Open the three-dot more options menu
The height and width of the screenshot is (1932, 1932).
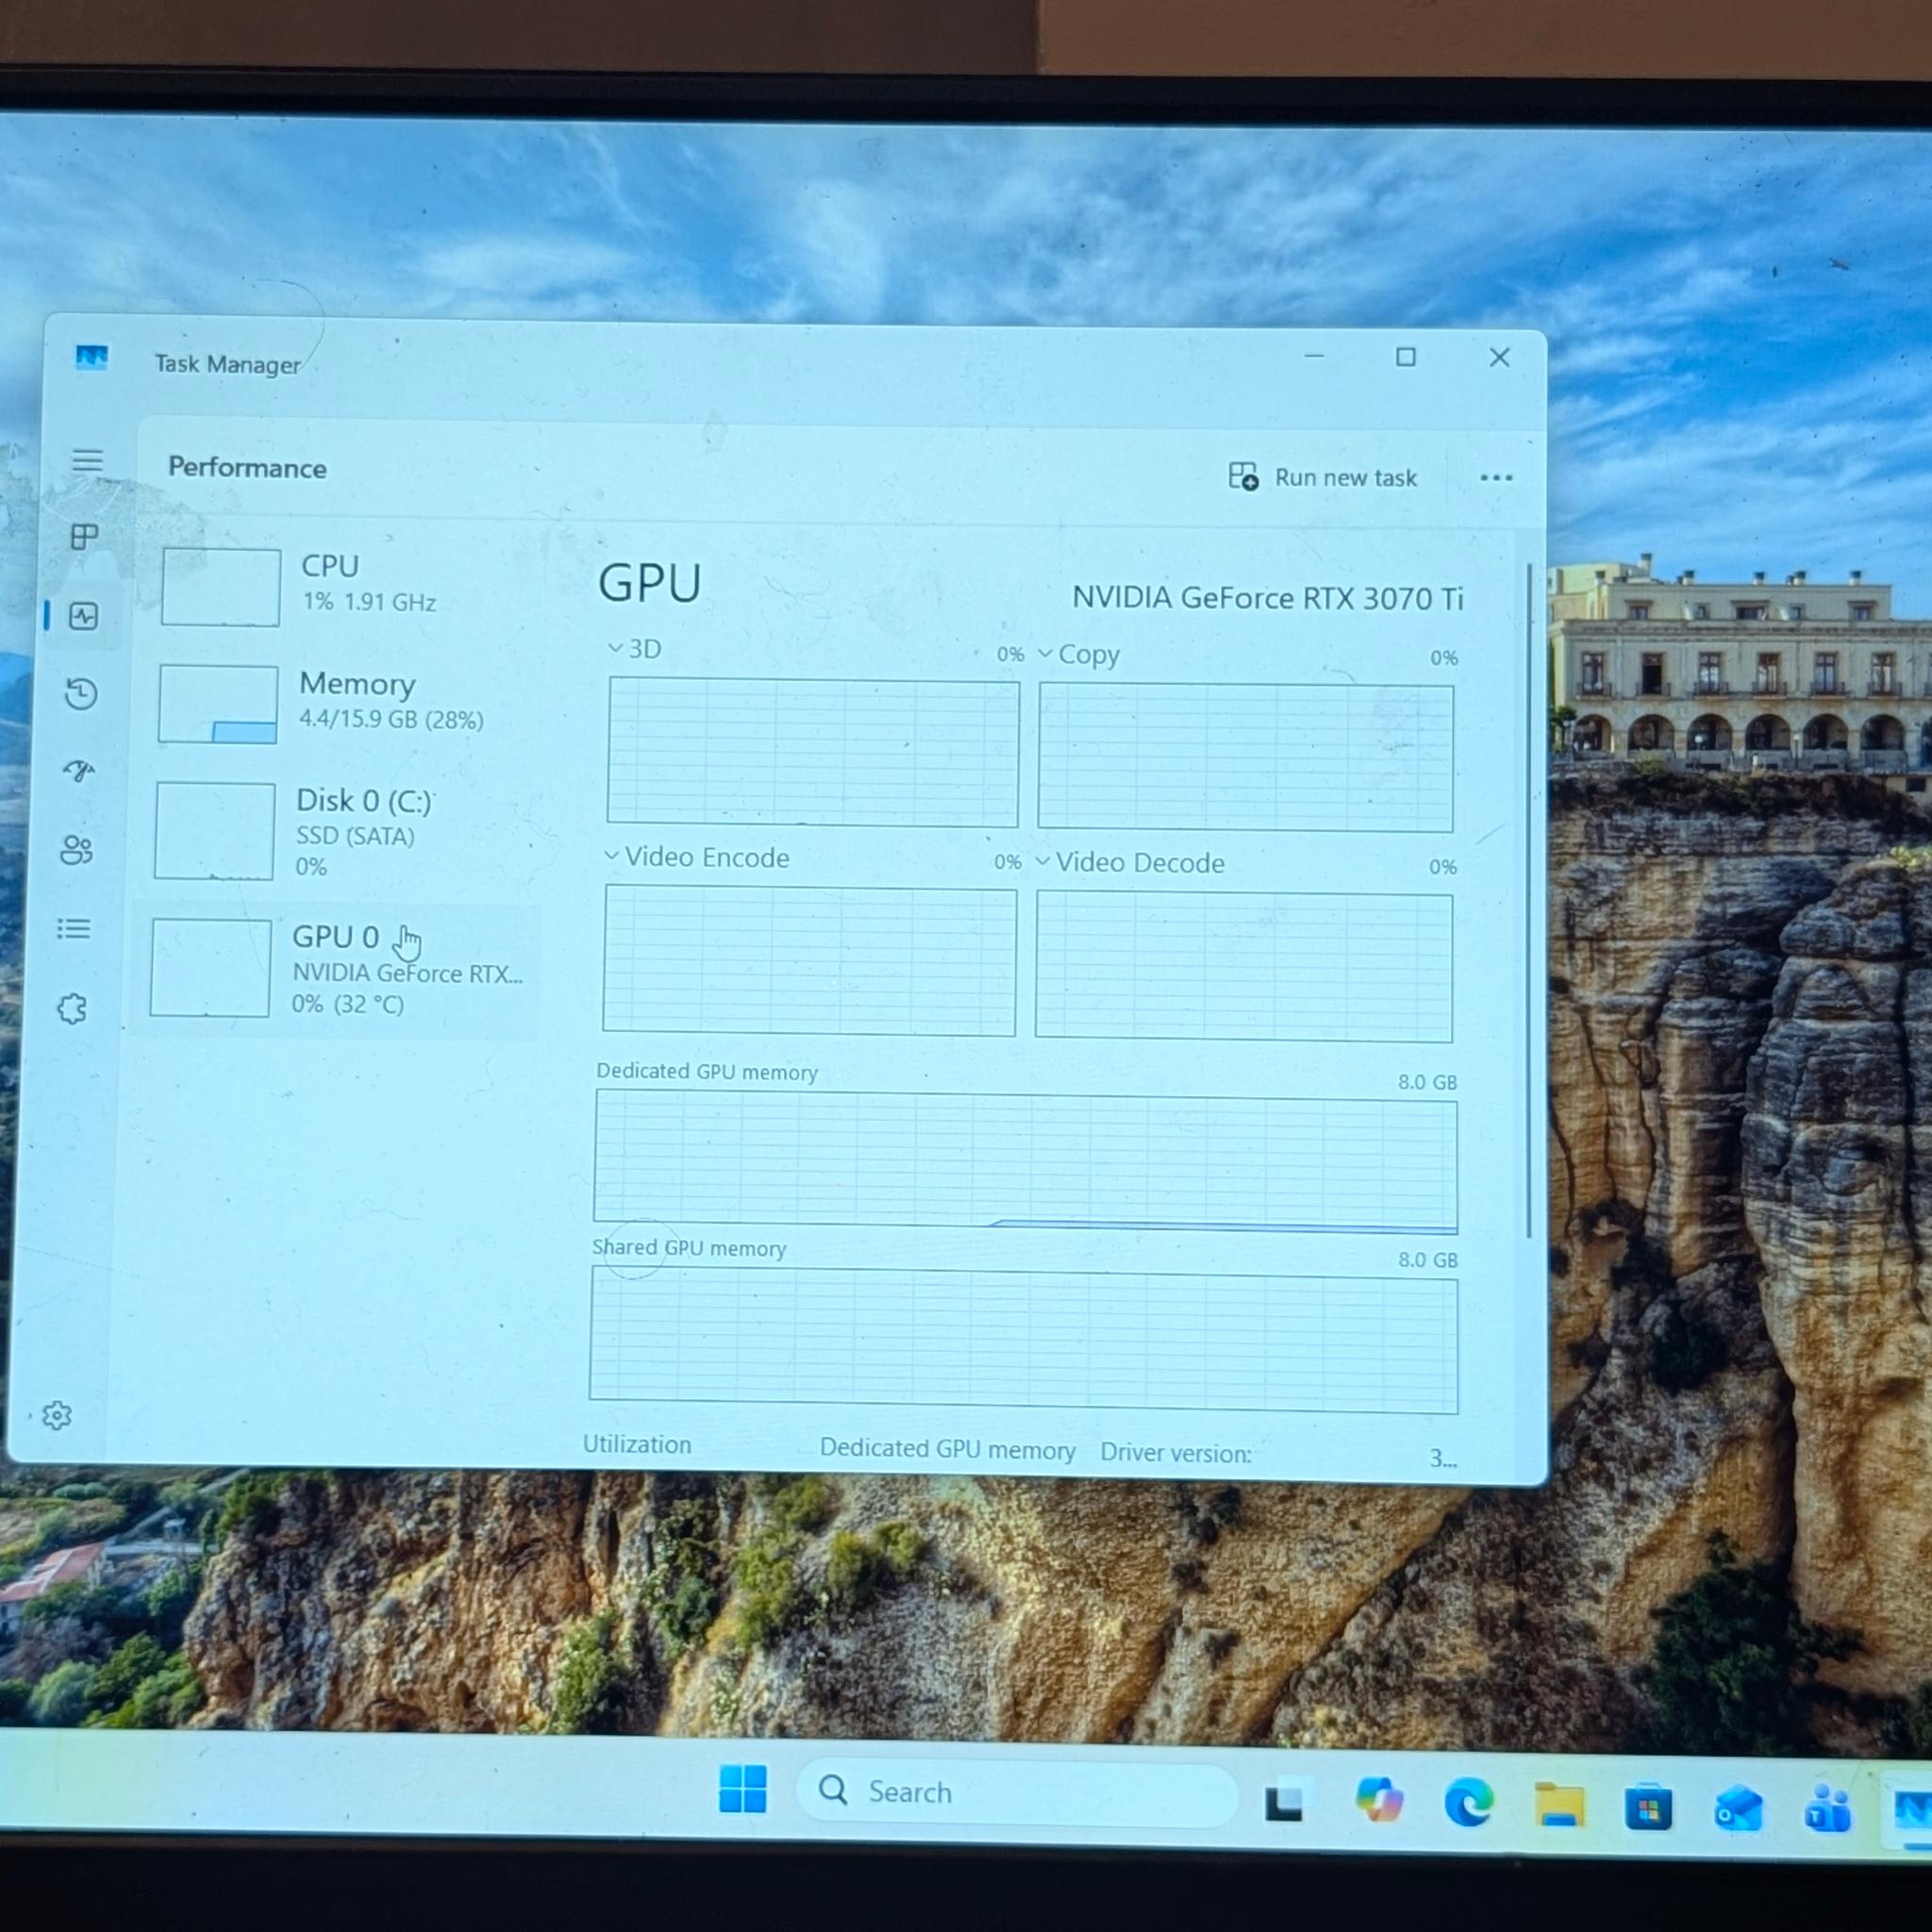1496,478
